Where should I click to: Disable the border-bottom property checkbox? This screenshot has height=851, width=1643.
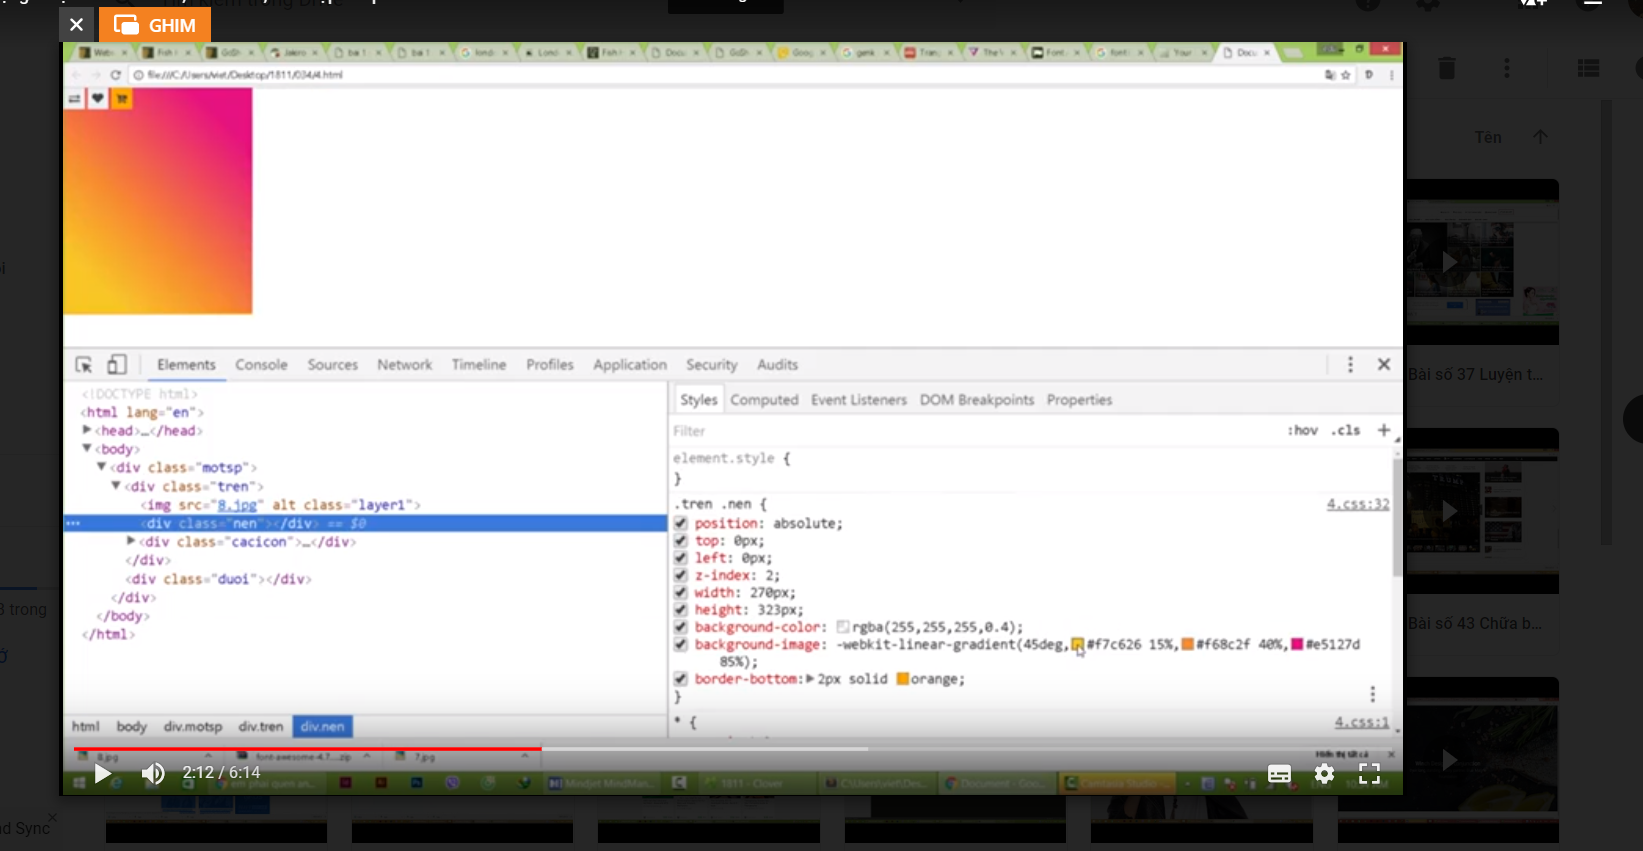pyautogui.click(x=680, y=679)
